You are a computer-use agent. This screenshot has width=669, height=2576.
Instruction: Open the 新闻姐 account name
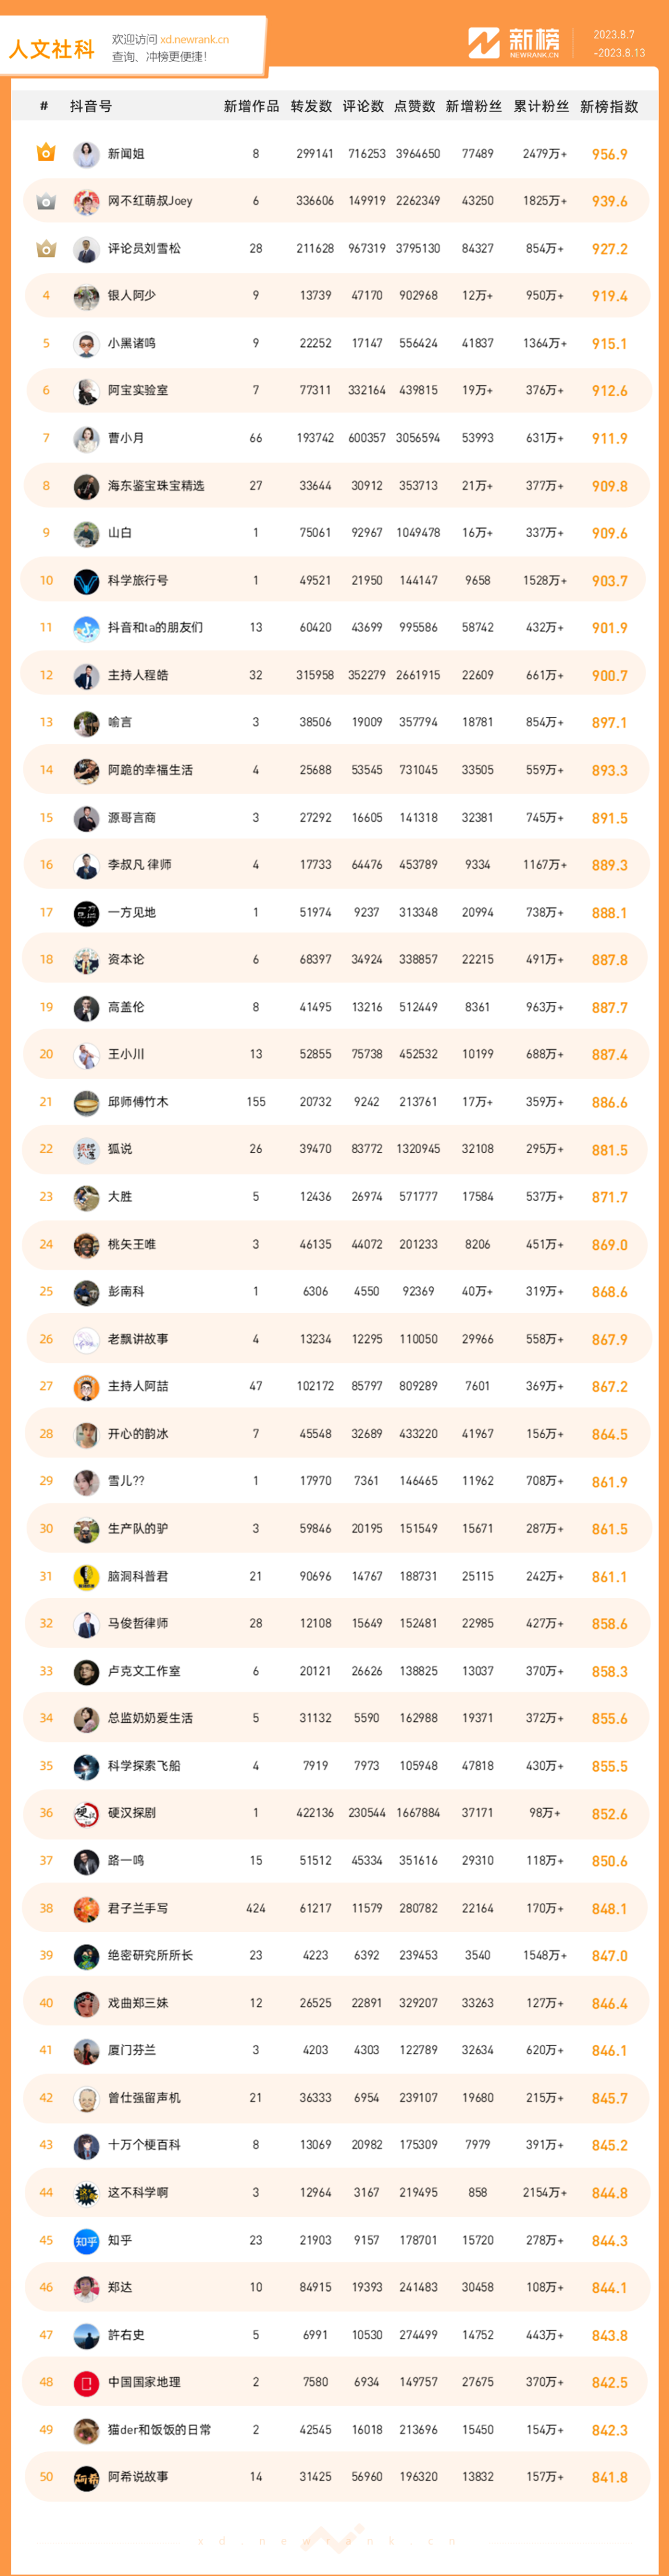126,154
